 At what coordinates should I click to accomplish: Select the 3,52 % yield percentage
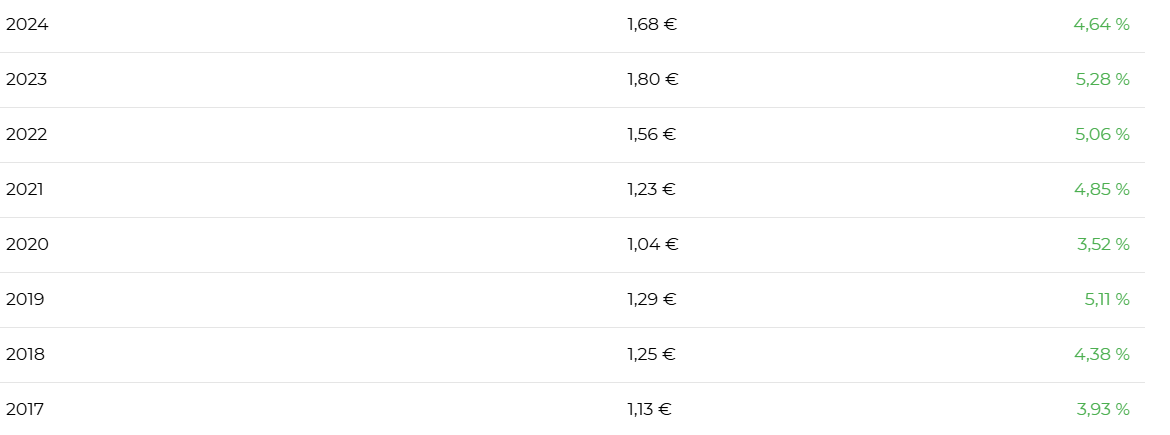click(1103, 245)
